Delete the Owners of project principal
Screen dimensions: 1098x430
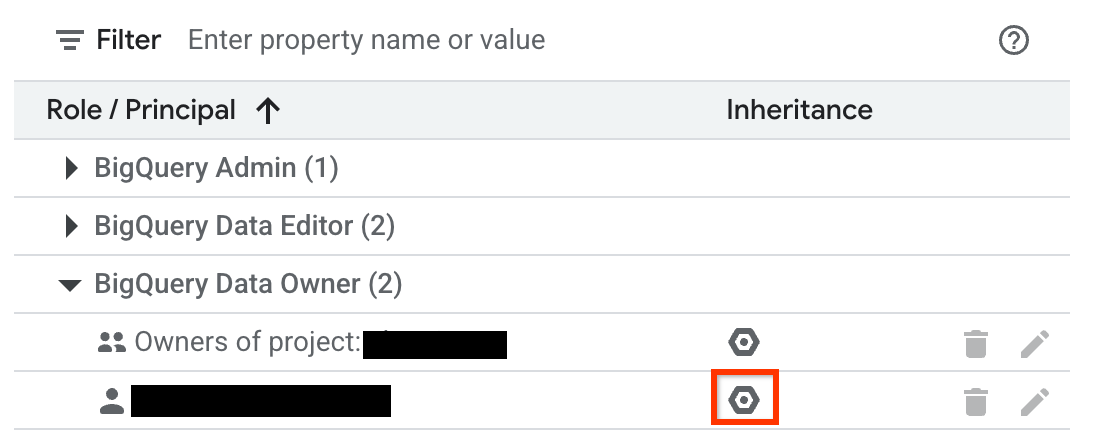[x=975, y=345]
